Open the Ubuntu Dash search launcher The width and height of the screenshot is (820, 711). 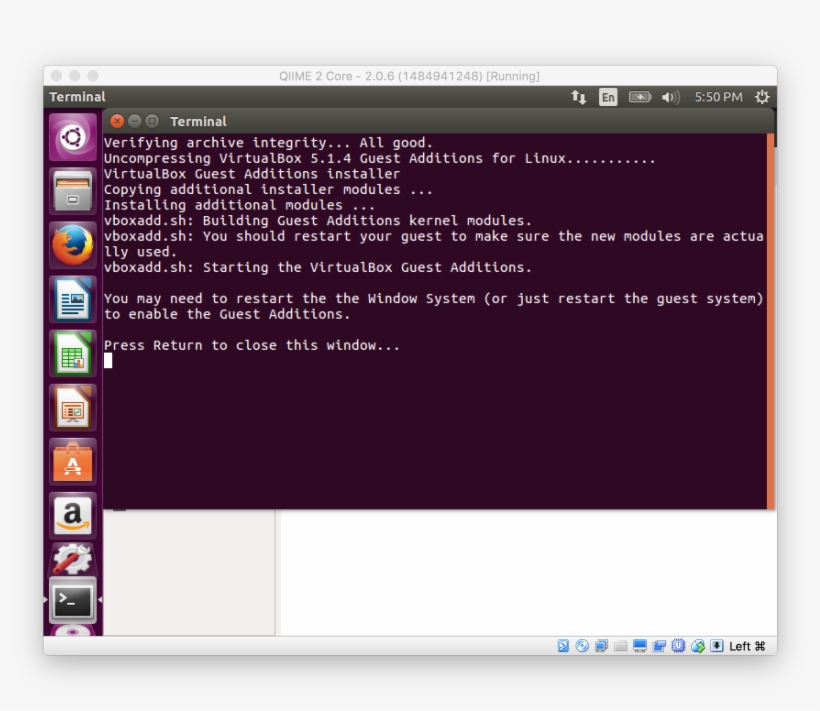tap(73, 137)
